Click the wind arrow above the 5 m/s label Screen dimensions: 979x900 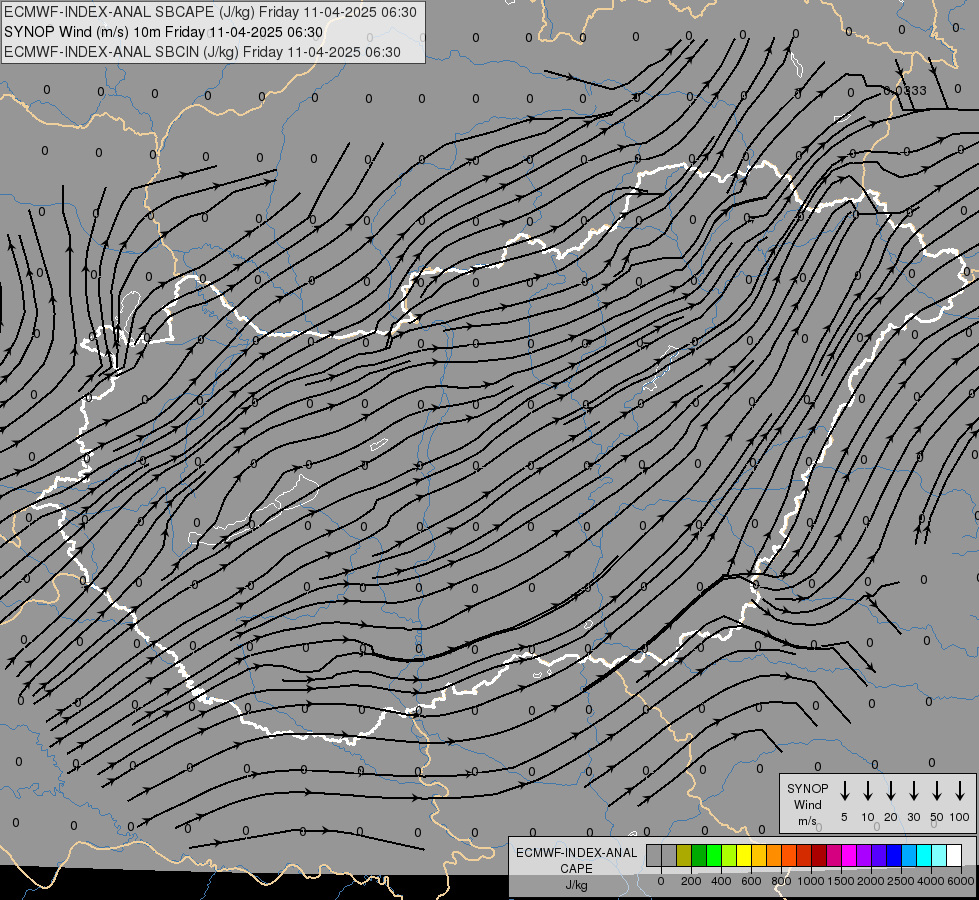click(844, 790)
